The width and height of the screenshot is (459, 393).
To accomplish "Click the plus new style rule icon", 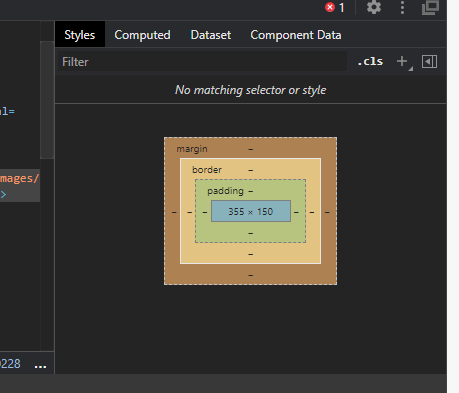I will coord(402,61).
